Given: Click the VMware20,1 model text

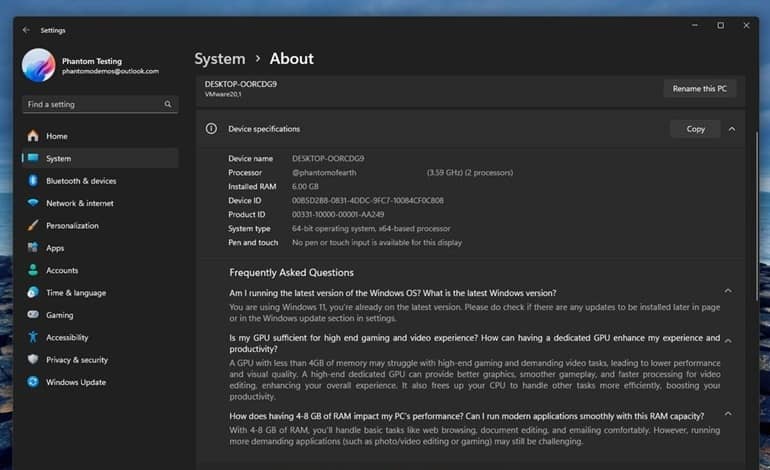Looking at the screenshot, I should pyautogui.click(x=223, y=94).
